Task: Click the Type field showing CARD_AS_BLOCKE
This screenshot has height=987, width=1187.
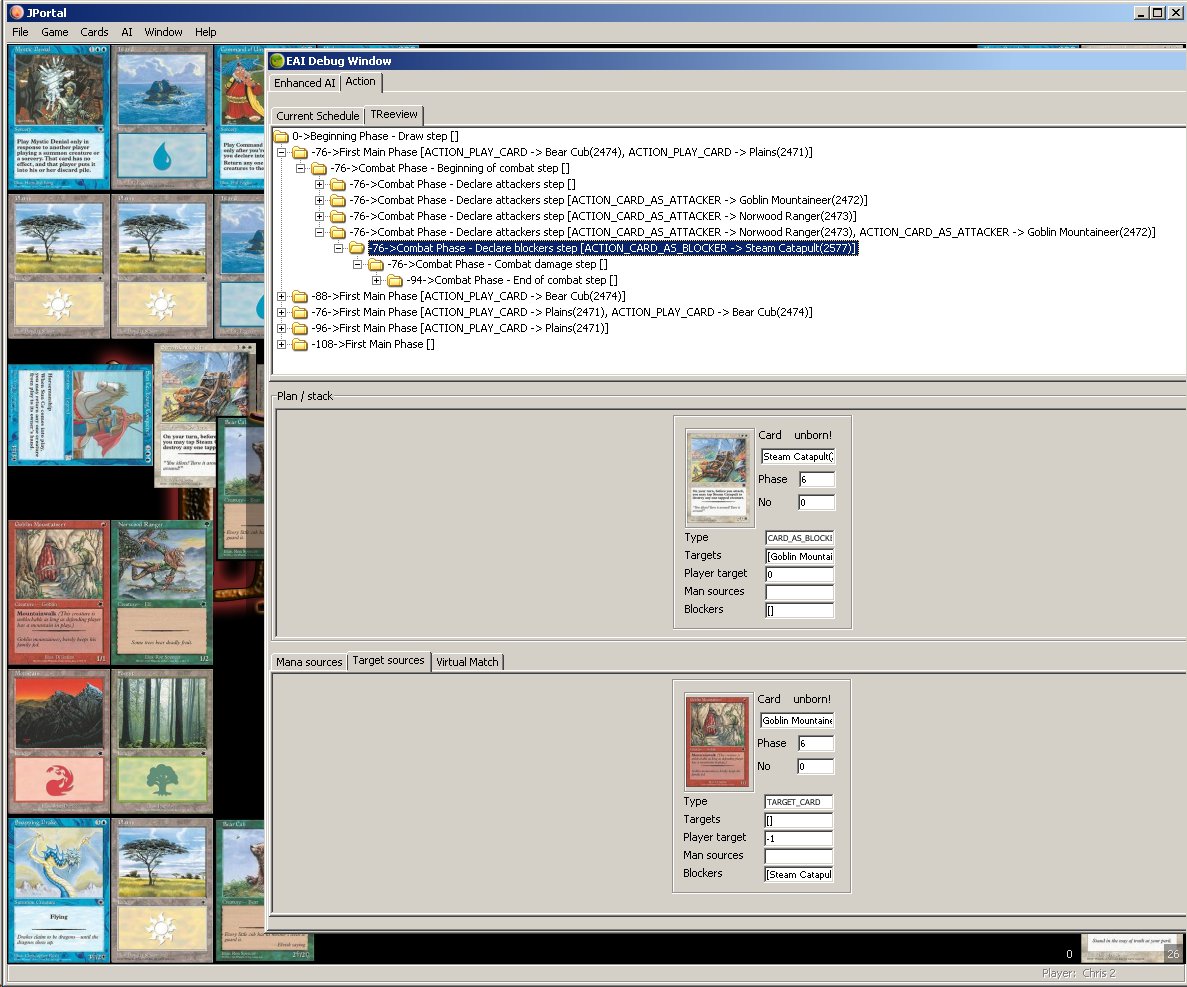Action: point(799,538)
